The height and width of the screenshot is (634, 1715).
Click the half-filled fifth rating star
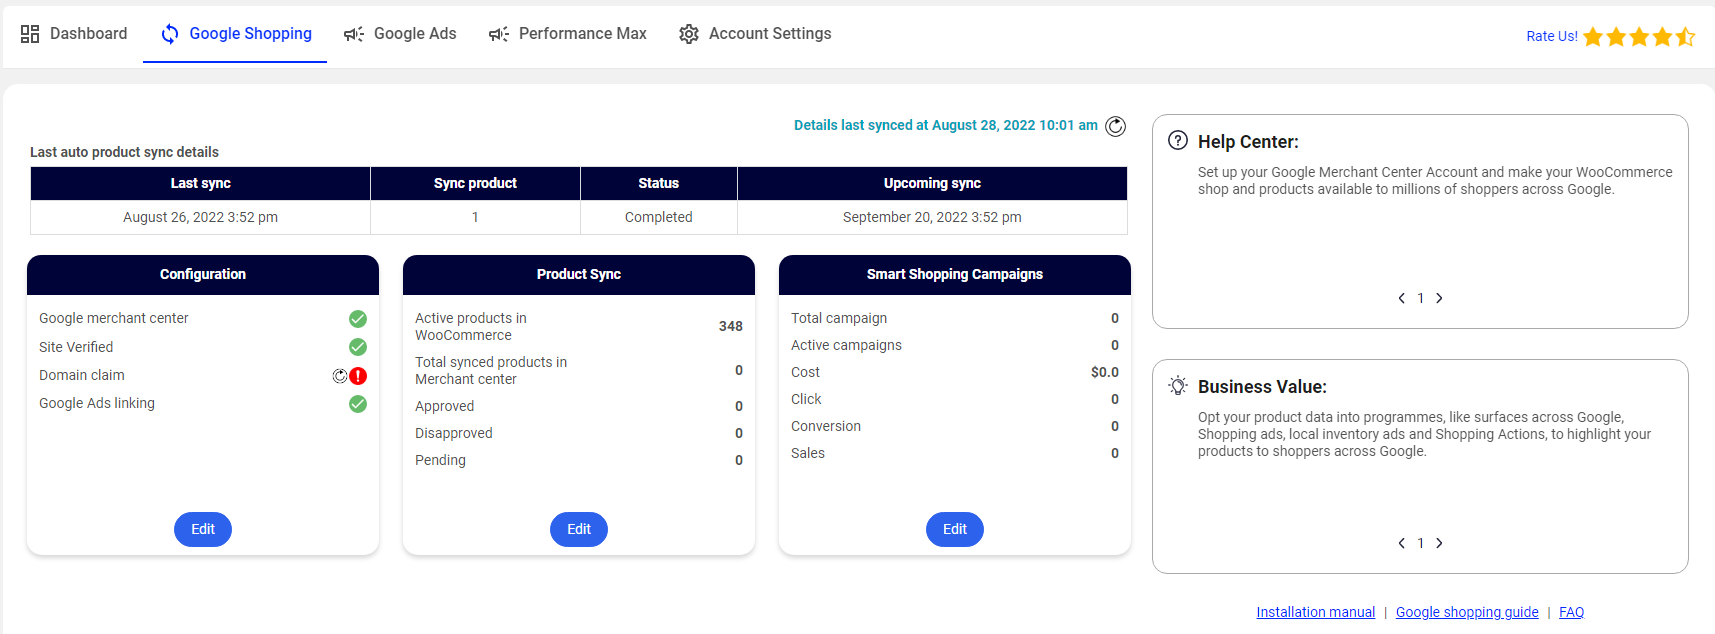(1685, 37)
